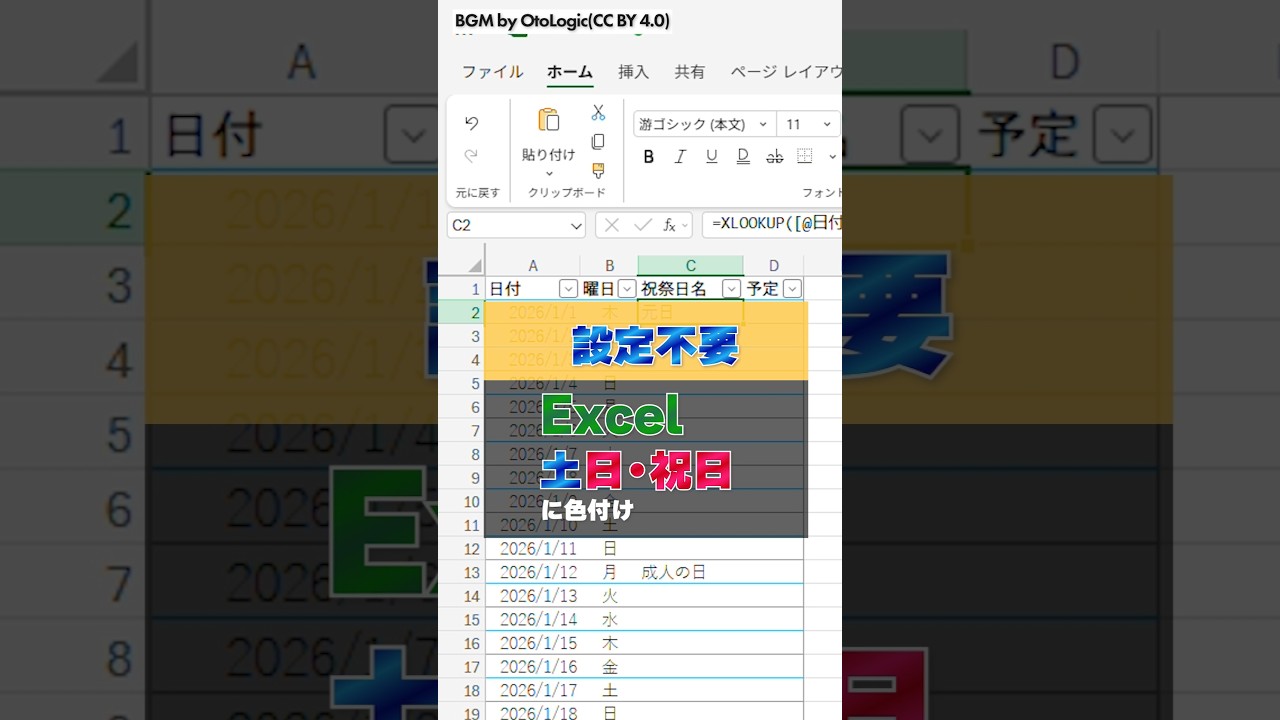Expand the Paste options arrow
Image resolution: width=1280 pixels, height=720 pixels.
(x=549, y=174)
